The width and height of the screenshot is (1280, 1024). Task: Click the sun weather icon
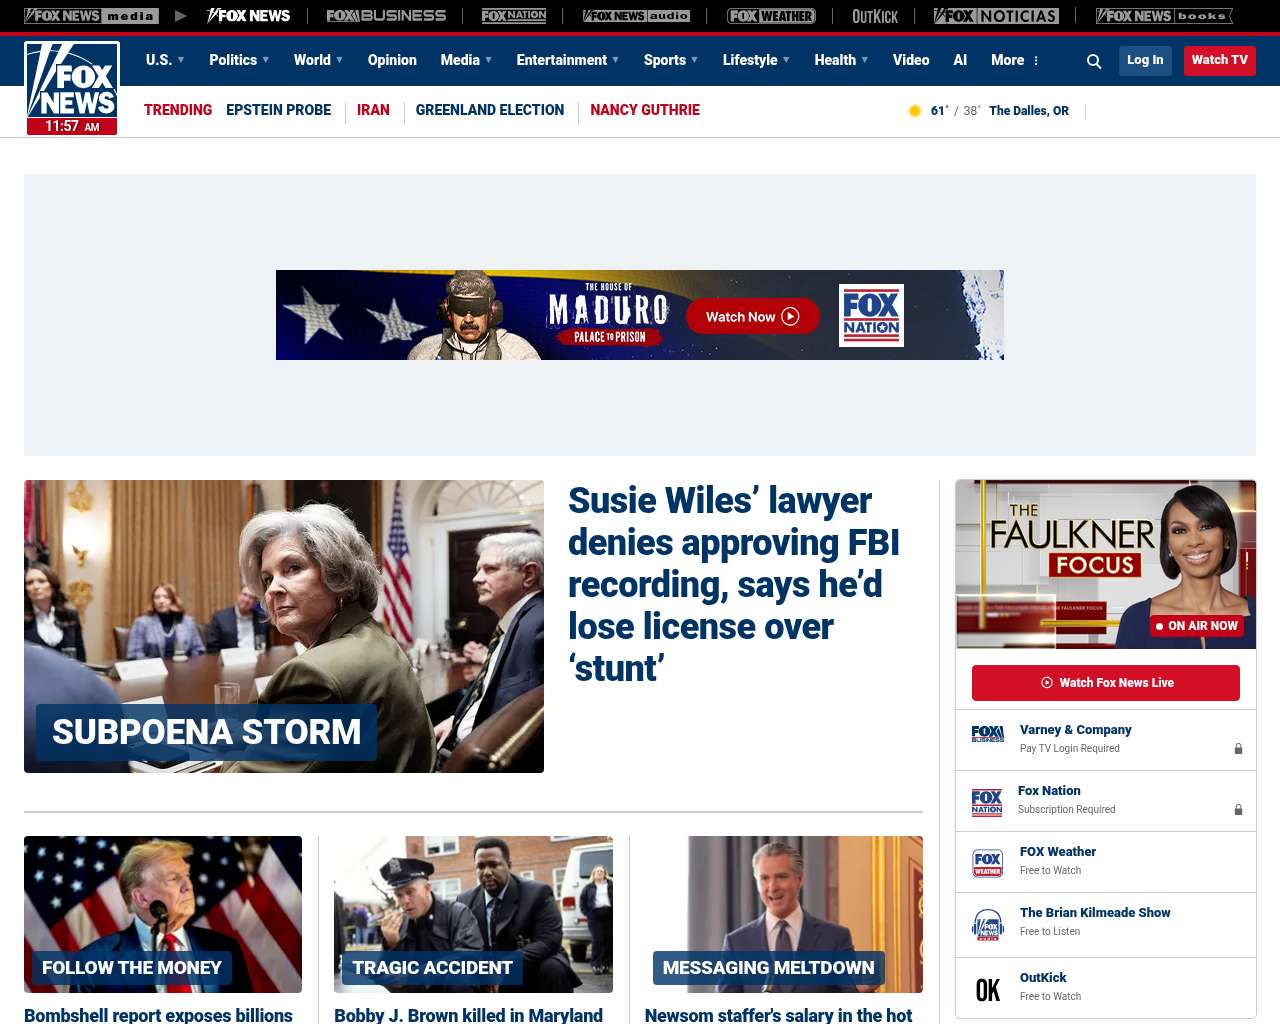point(914,111)
